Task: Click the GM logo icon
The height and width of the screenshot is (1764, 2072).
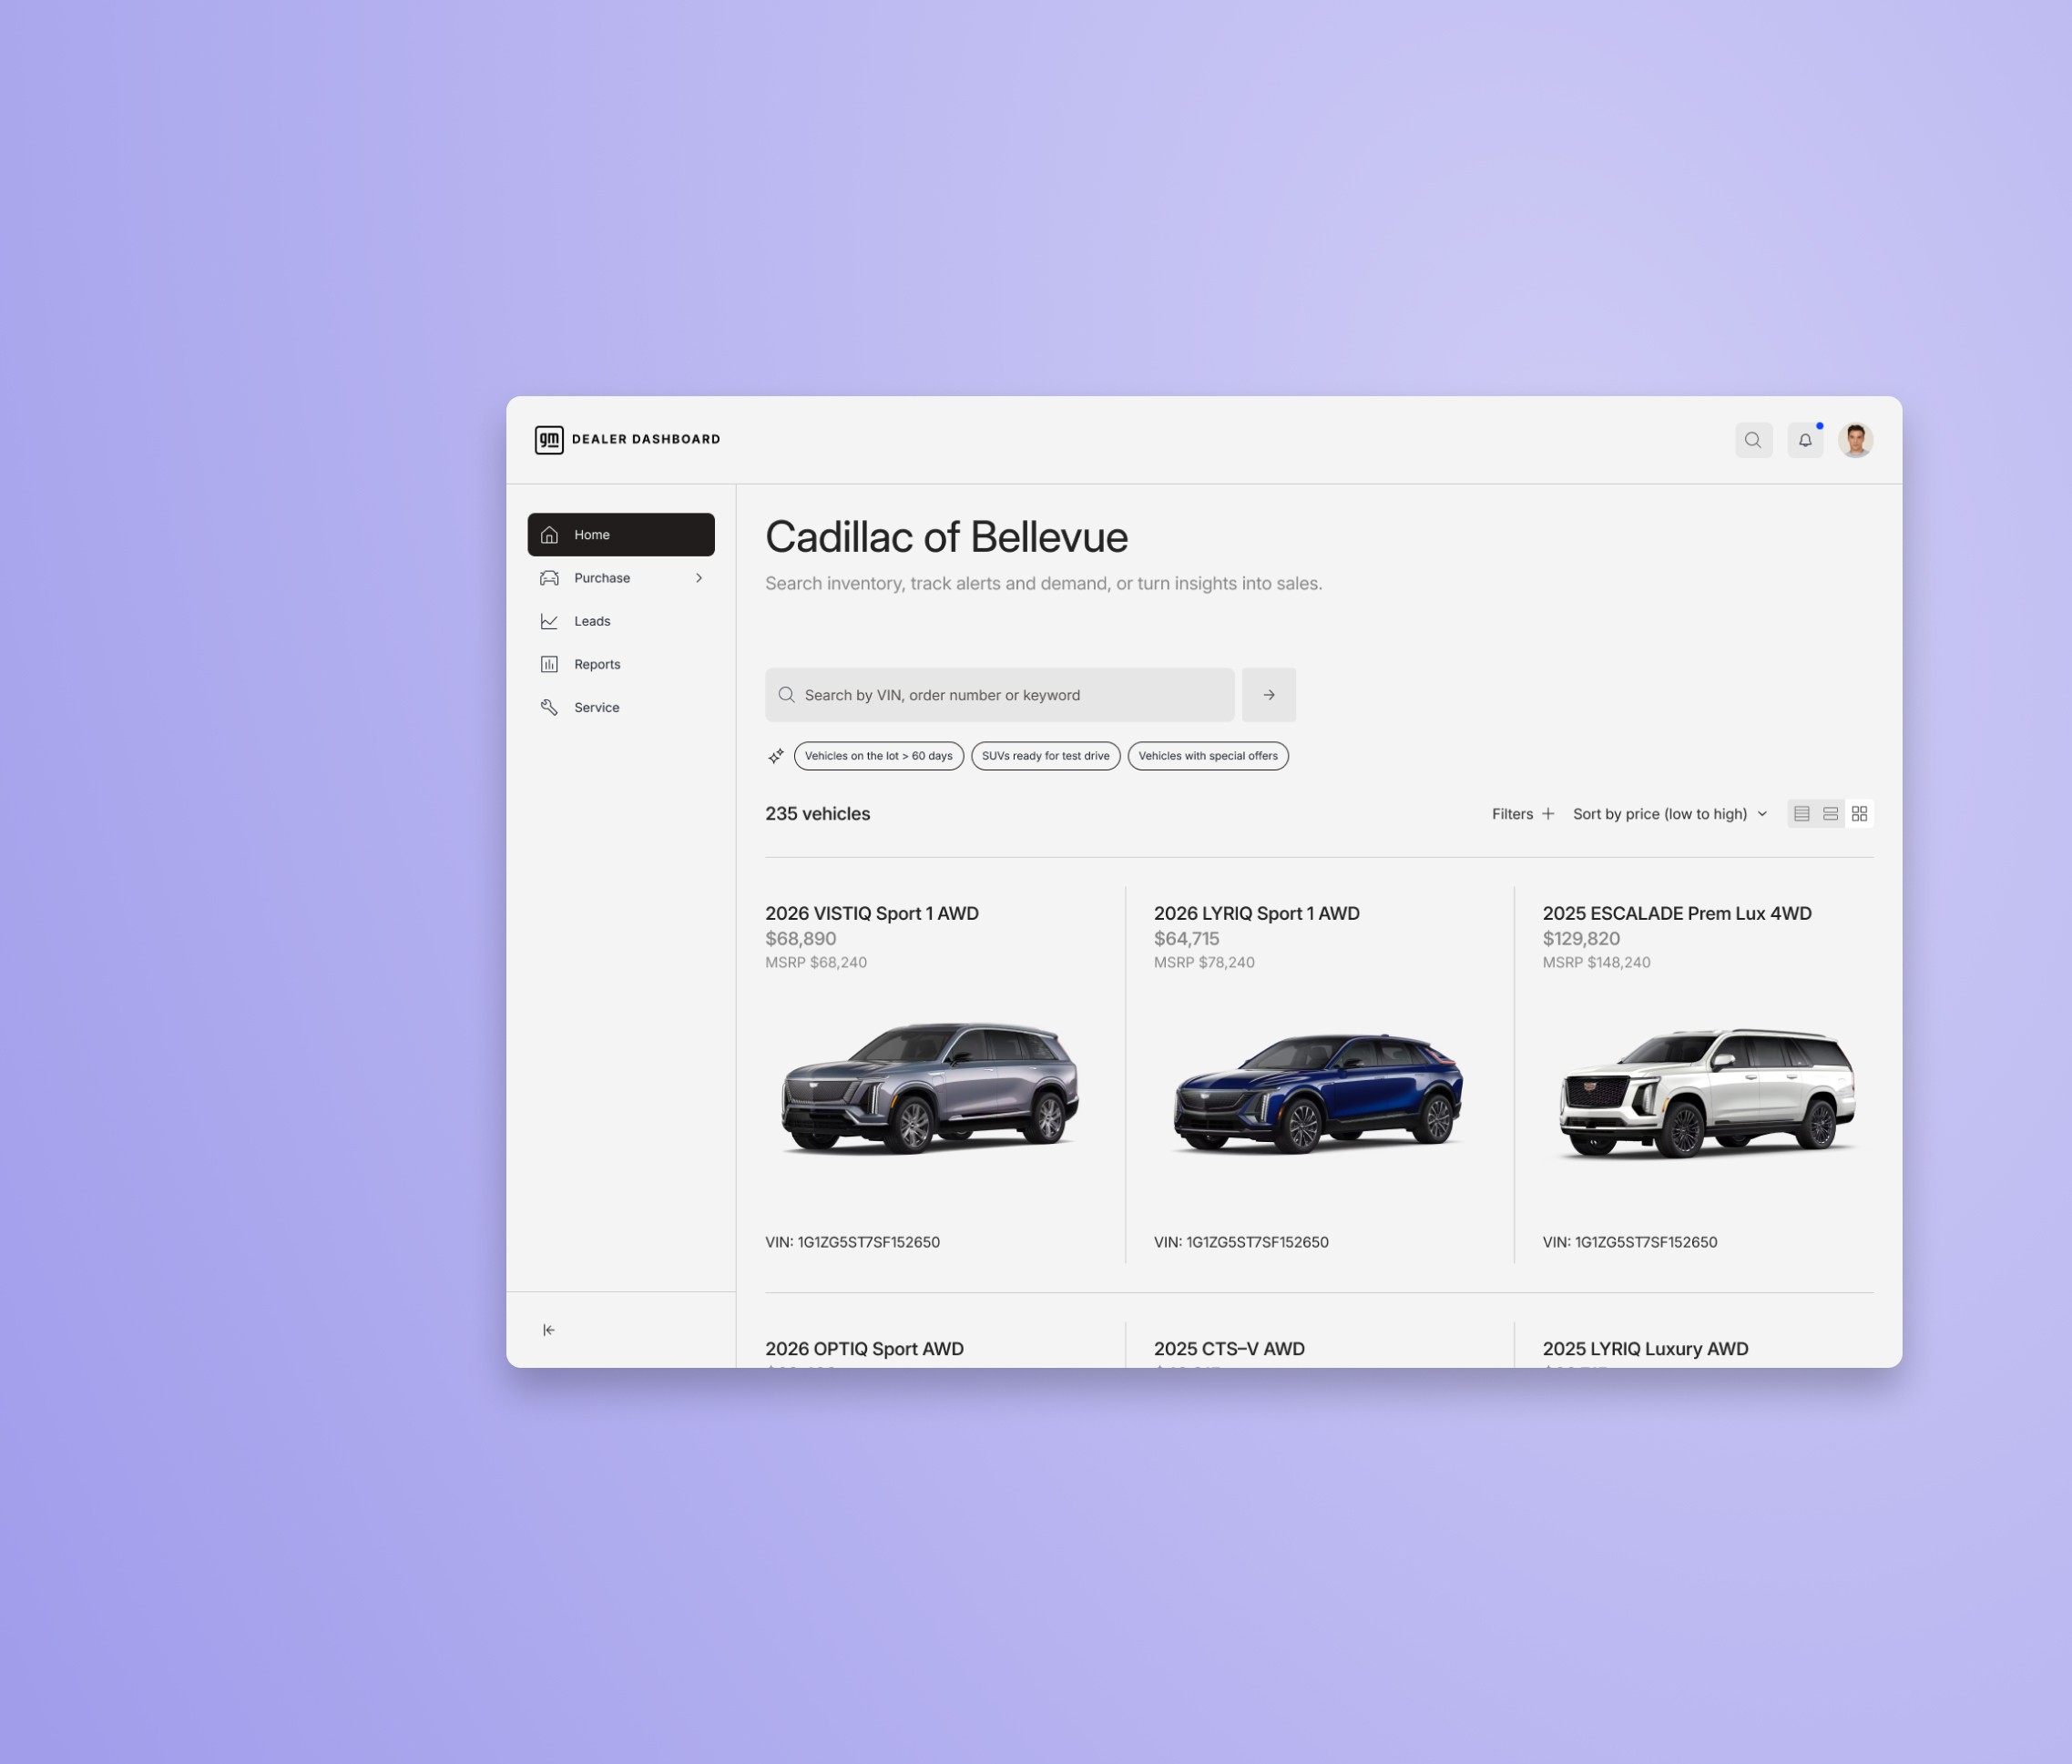Action: [549, 440]
